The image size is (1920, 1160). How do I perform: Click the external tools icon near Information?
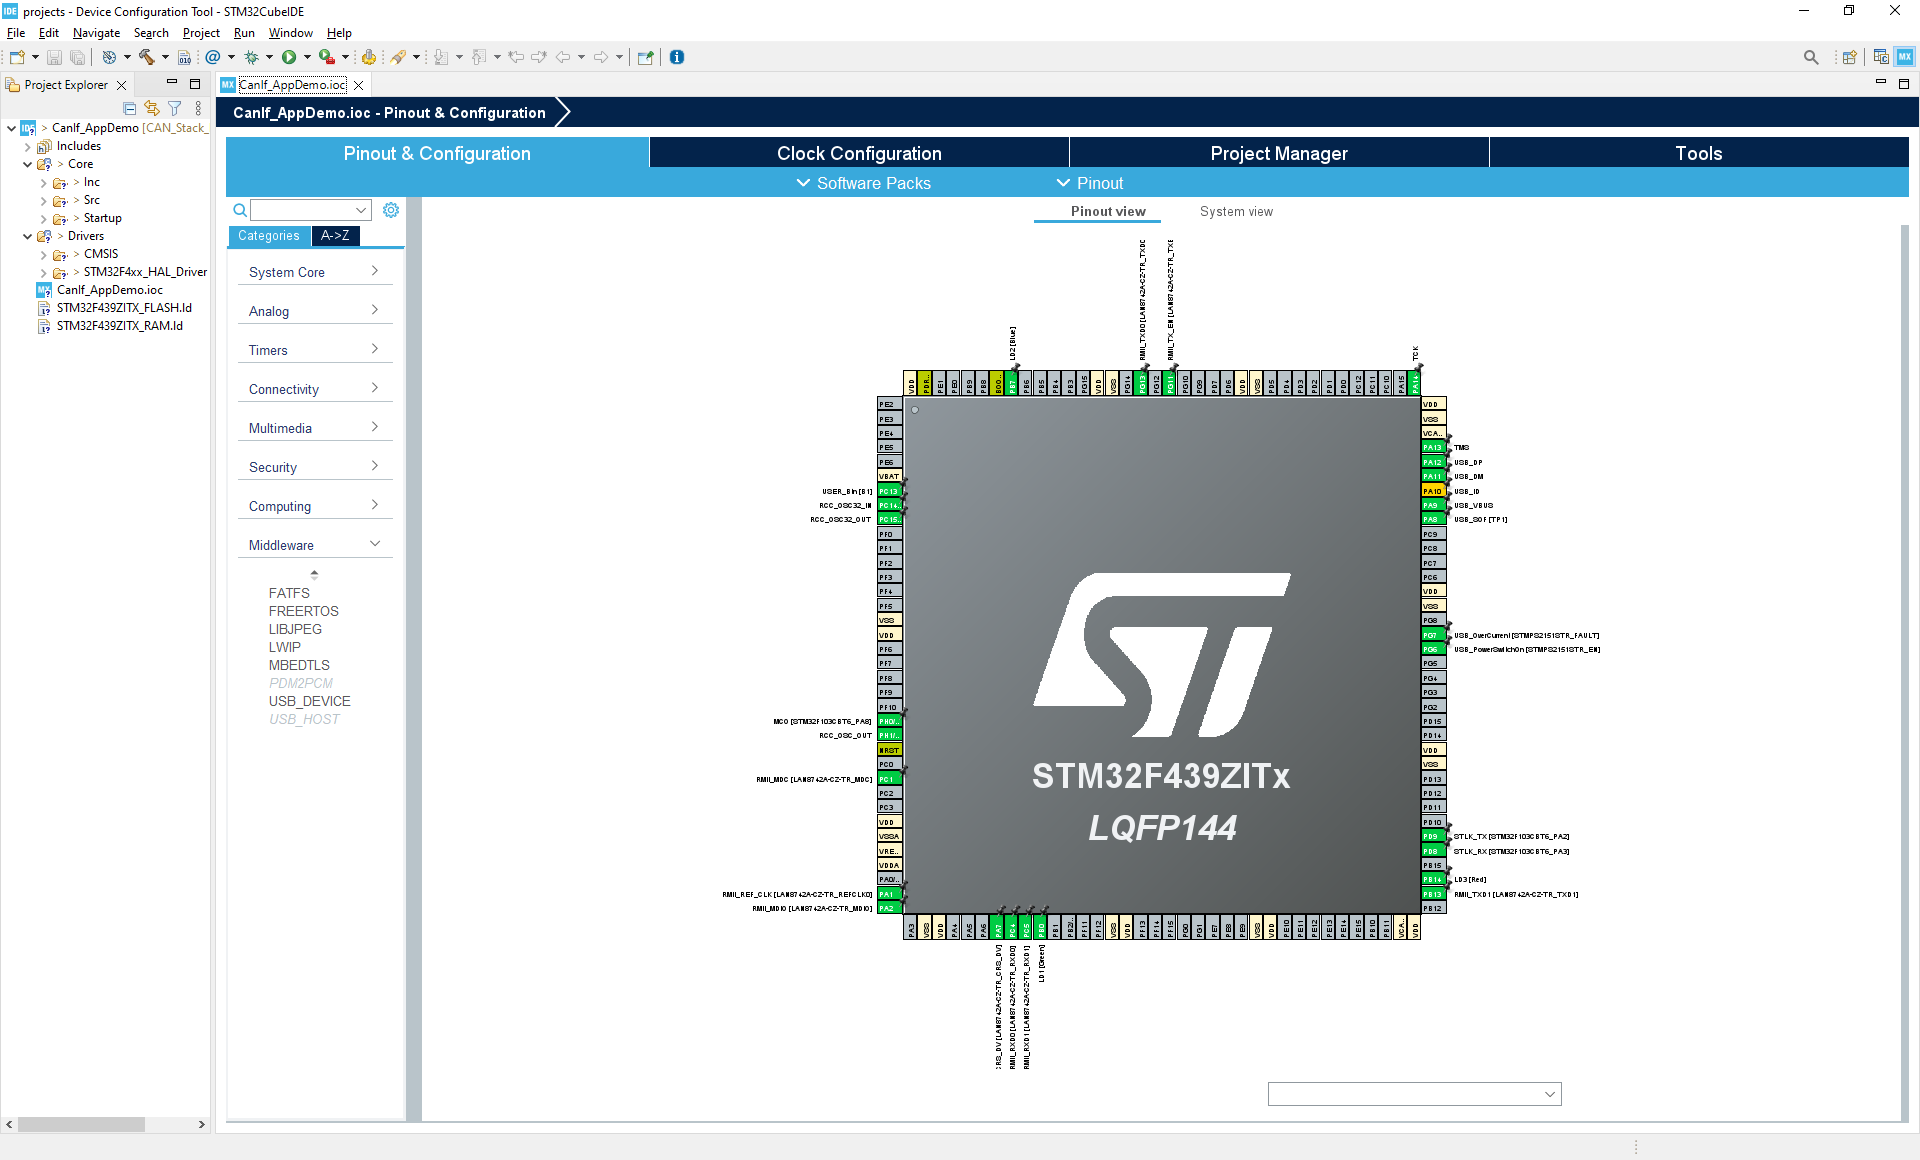(x=645, y=57)
